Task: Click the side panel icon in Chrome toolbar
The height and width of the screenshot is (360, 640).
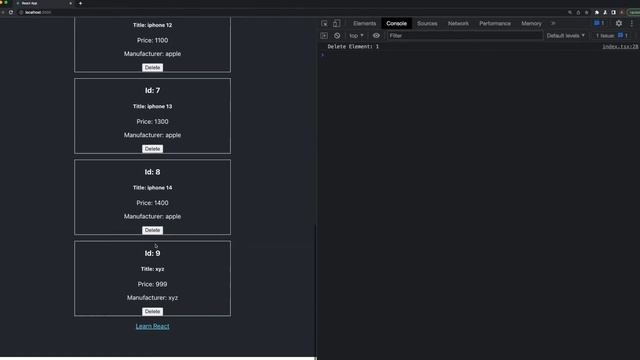Action: [x=613, y=13]
